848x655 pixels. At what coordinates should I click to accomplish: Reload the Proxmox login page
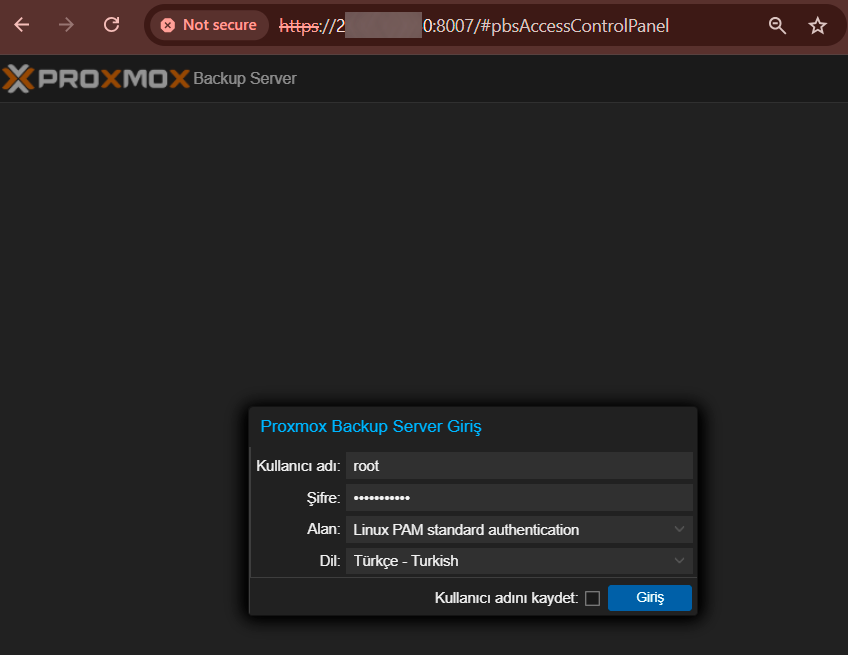[112, 25]
